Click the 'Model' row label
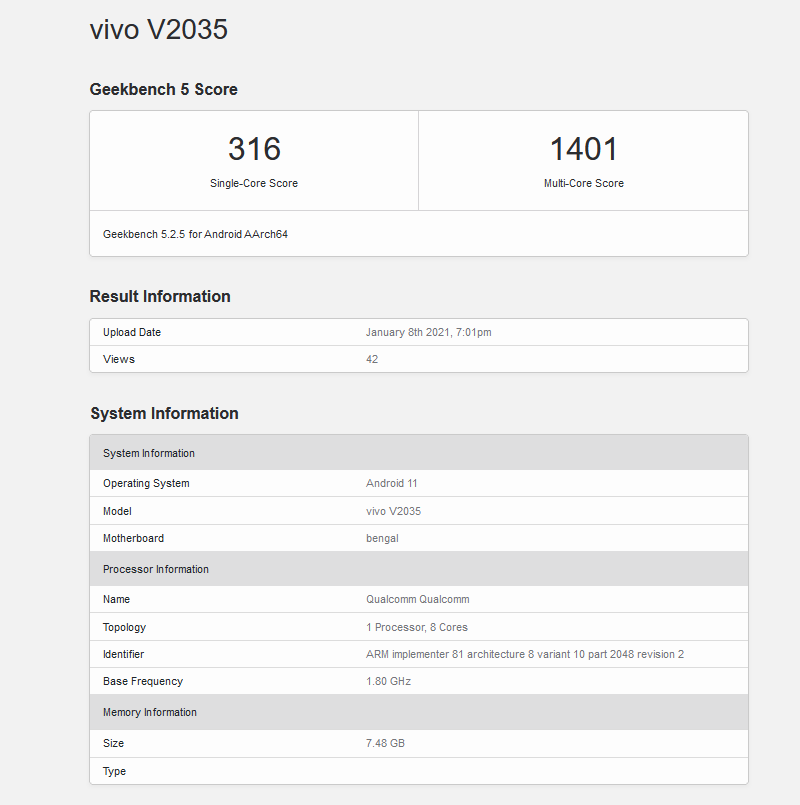 pos(117,511)
